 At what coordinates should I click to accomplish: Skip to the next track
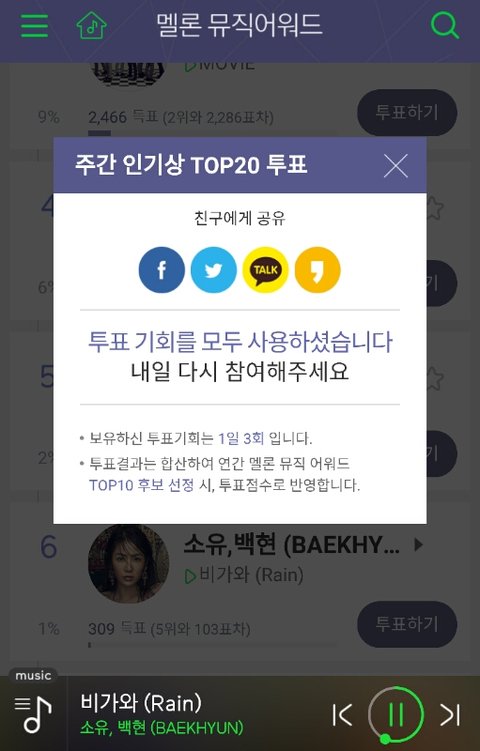pos(451,715)
